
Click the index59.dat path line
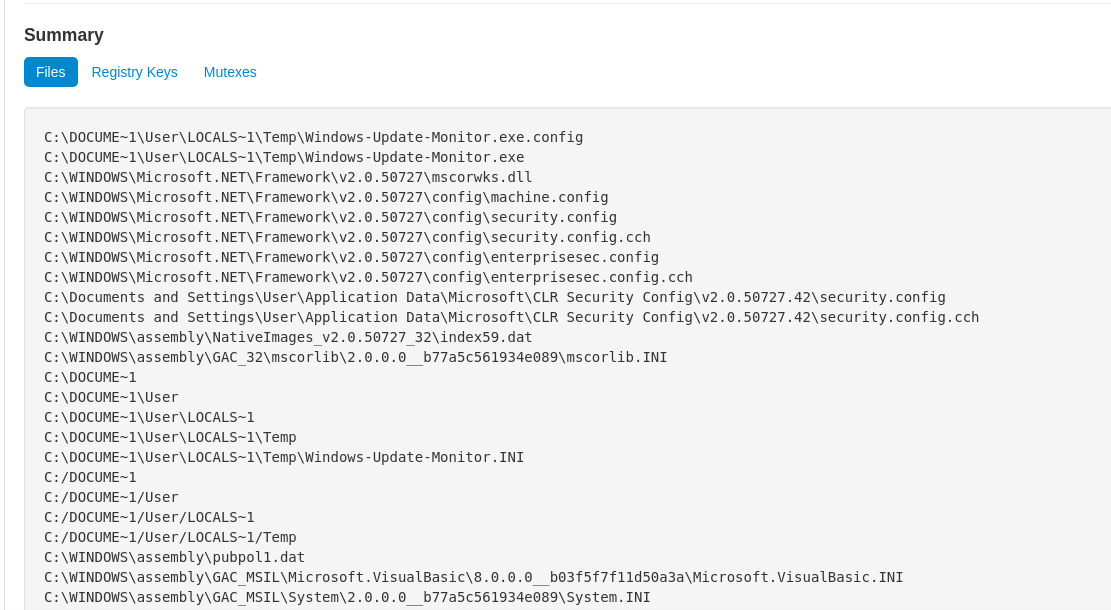point(288,337)
